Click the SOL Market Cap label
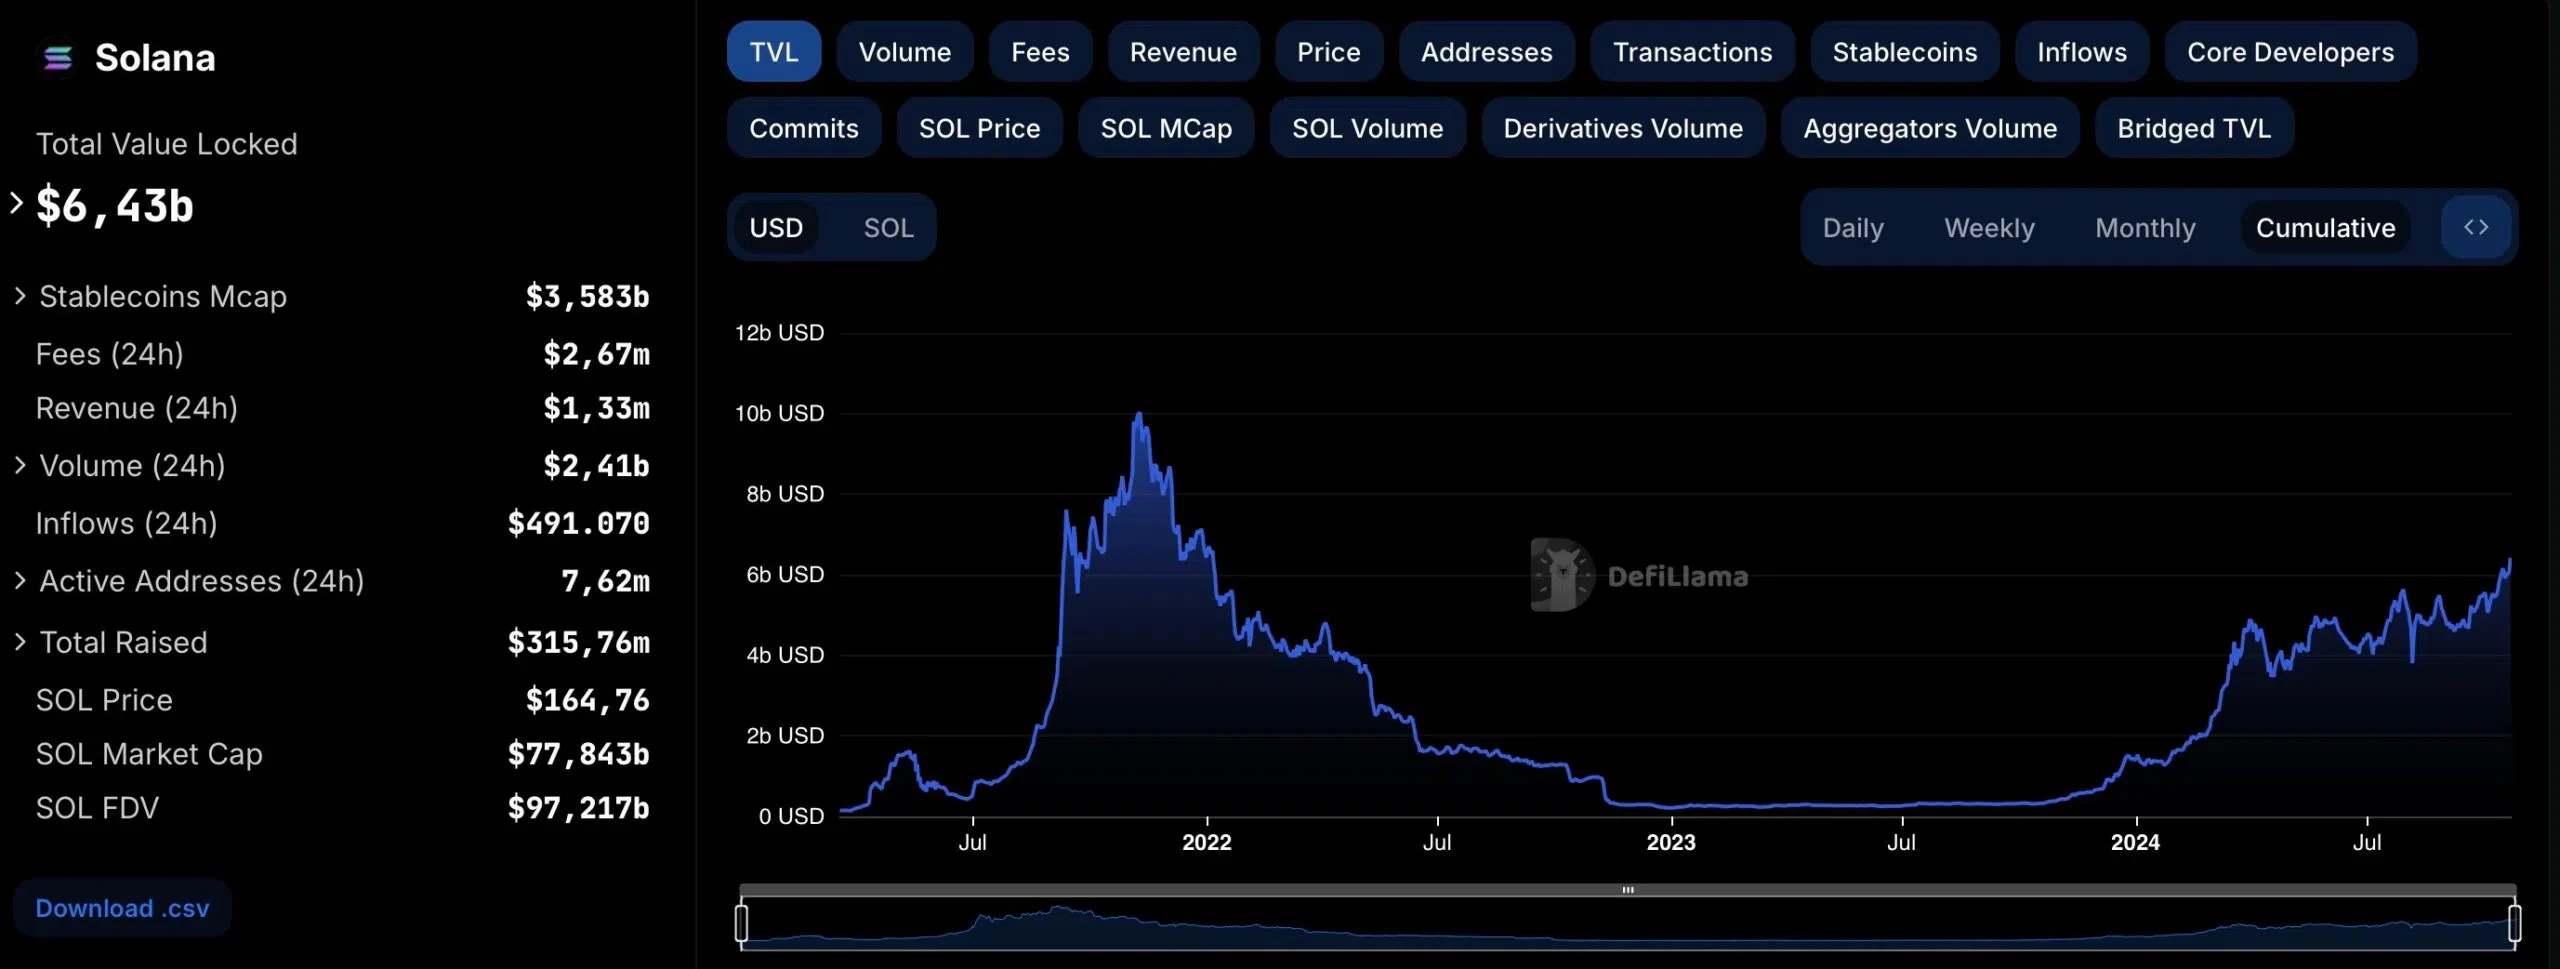 click(149, 754)
